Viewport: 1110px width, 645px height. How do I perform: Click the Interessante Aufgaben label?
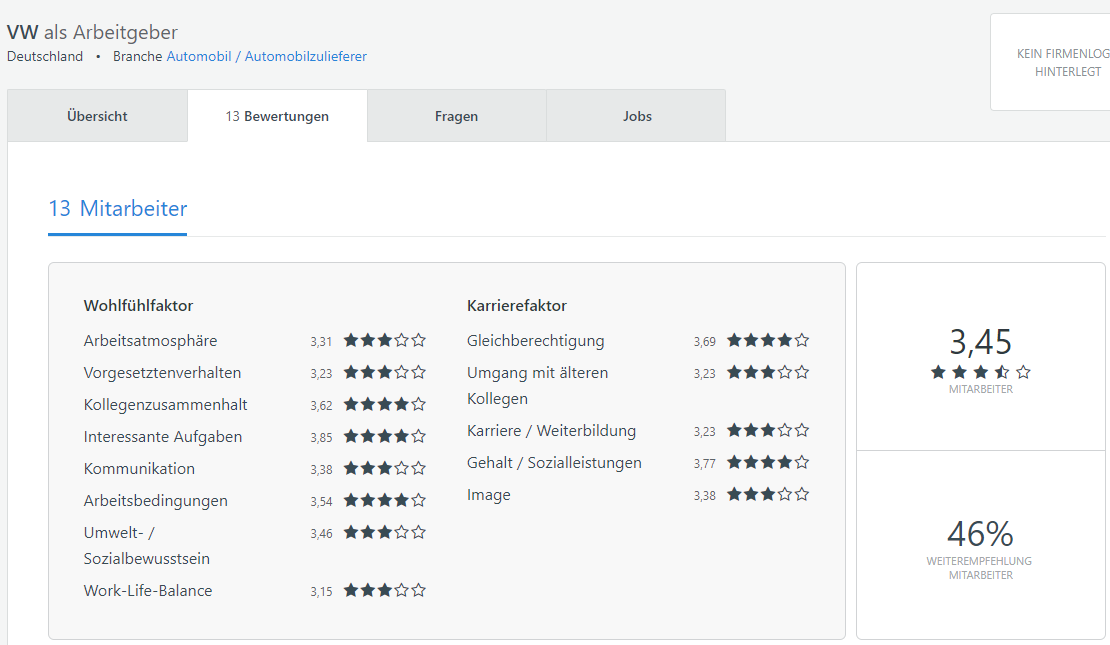[163, 437]
